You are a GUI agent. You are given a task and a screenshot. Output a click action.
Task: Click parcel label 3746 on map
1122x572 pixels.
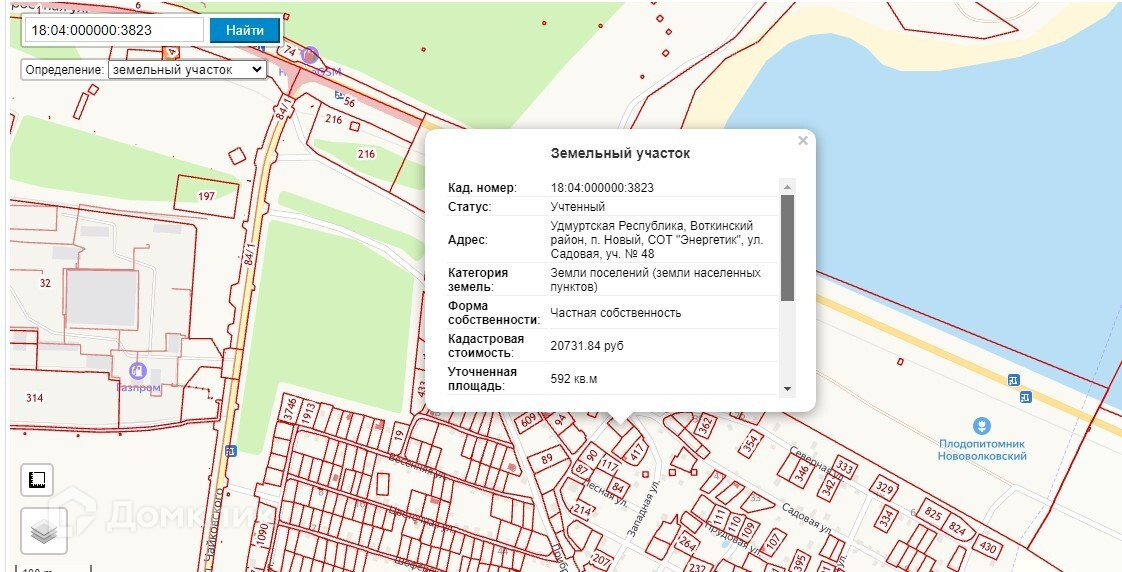tap(290, 408)
